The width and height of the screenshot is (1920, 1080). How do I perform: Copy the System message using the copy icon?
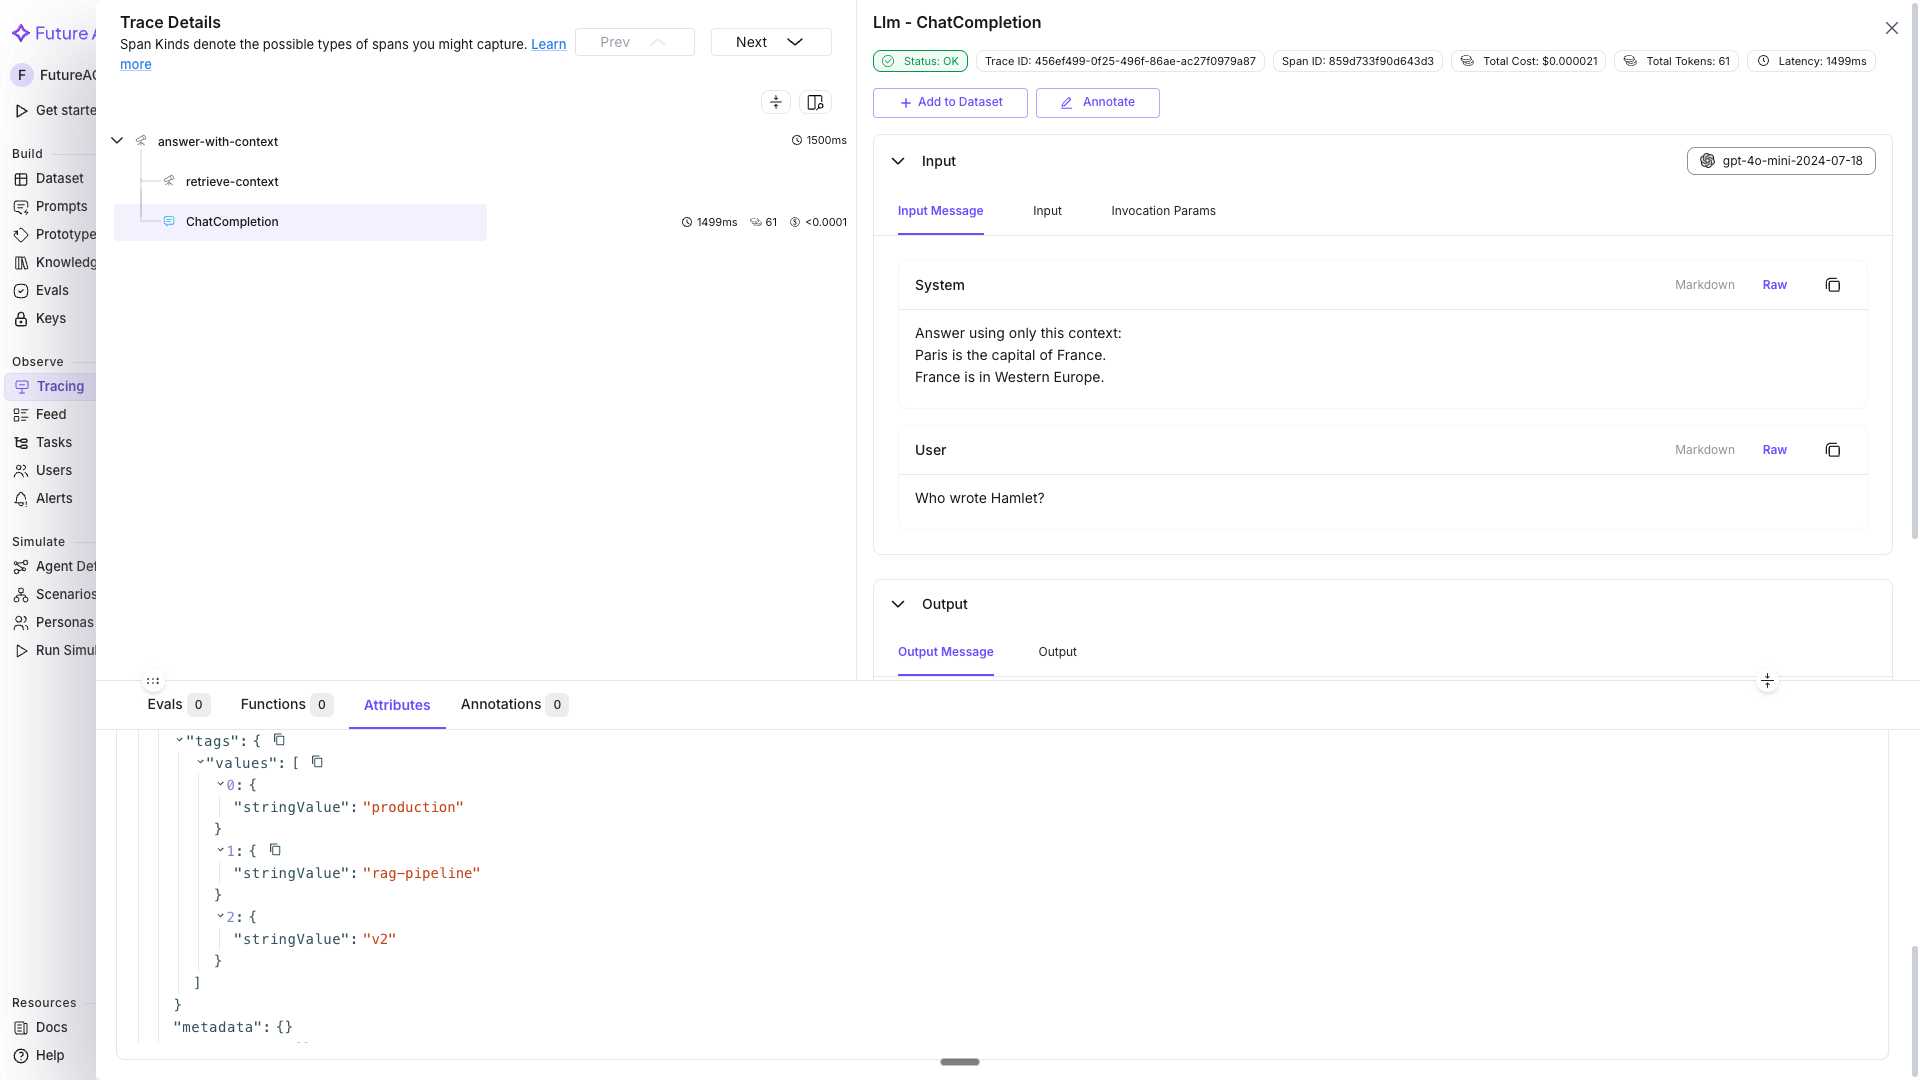1833,285
